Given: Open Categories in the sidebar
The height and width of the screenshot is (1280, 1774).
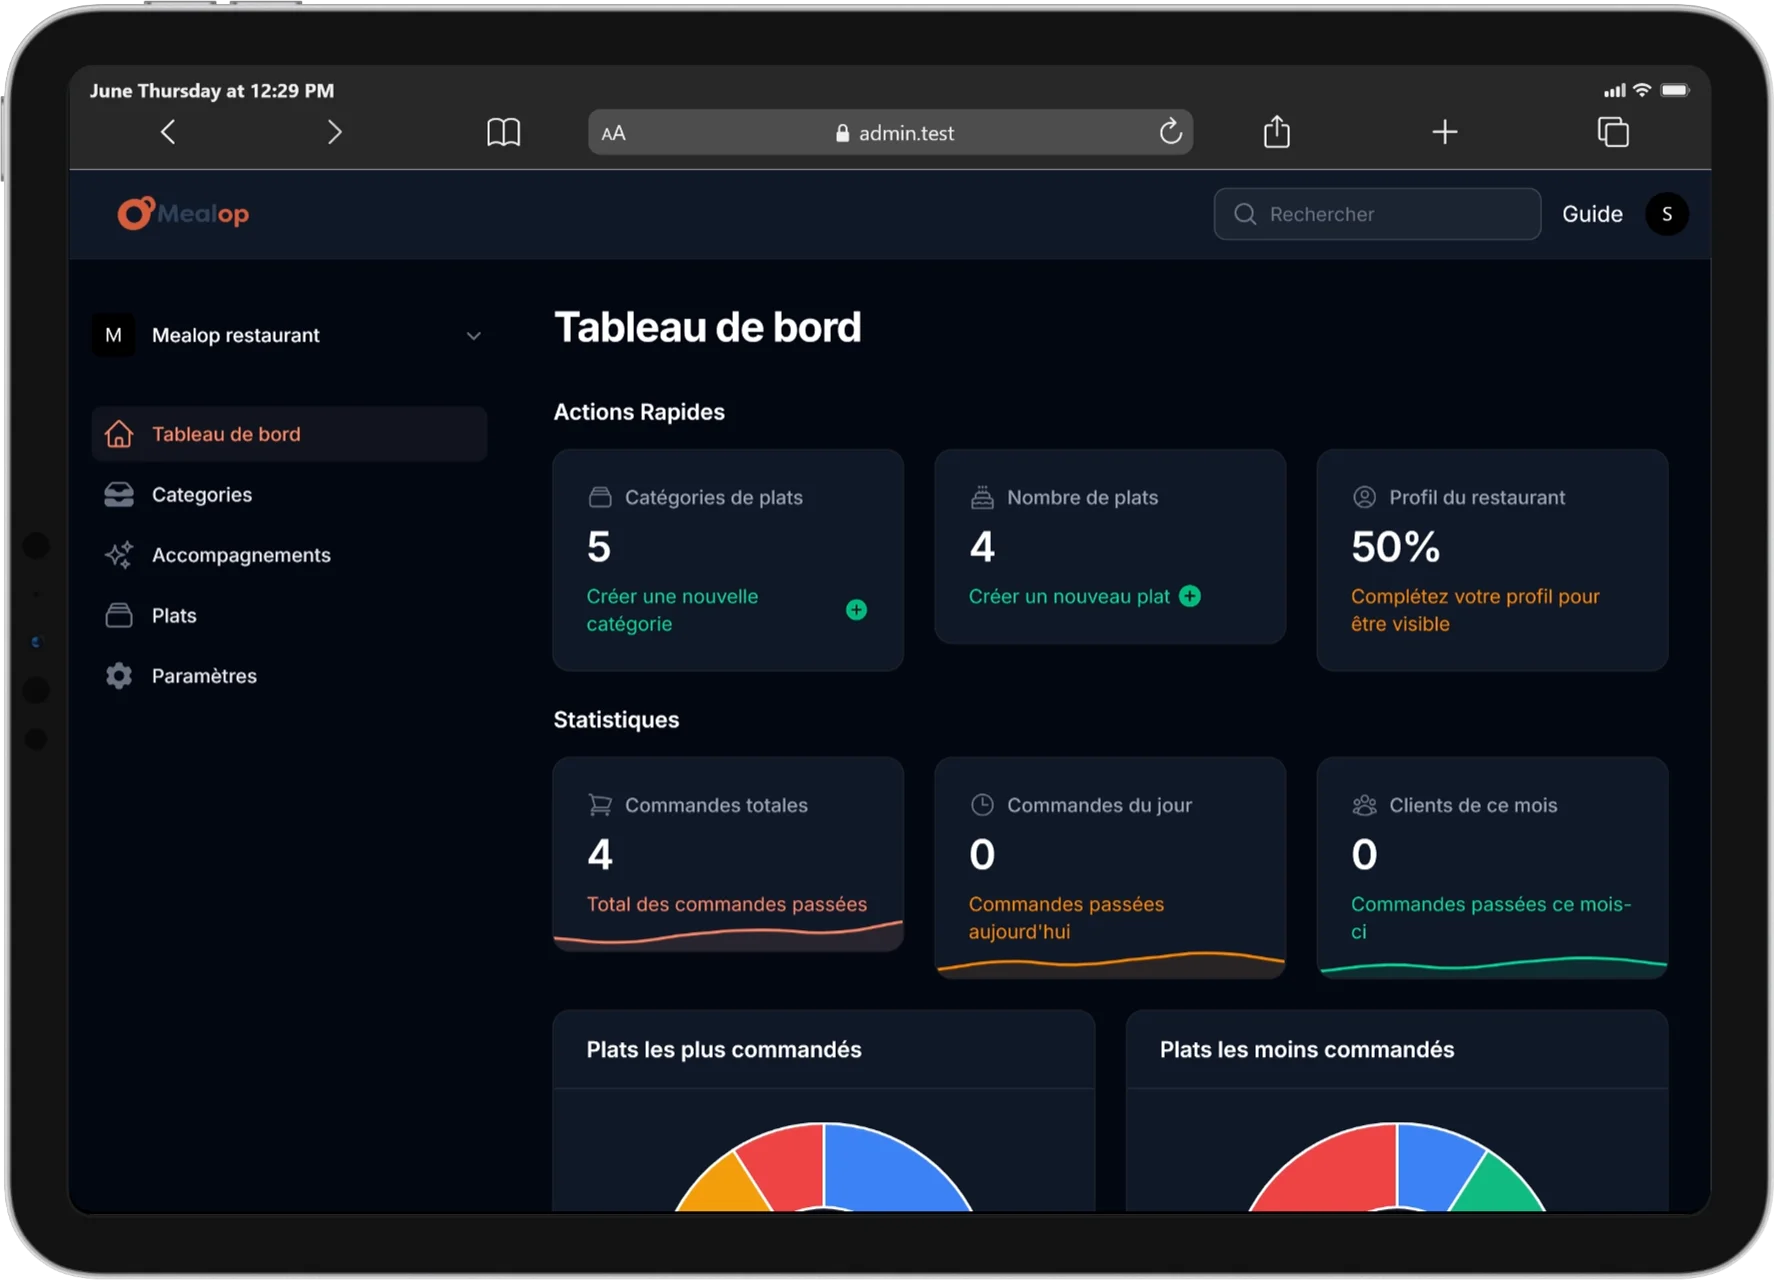Looking at the screenshot, I should coord(289,495).
